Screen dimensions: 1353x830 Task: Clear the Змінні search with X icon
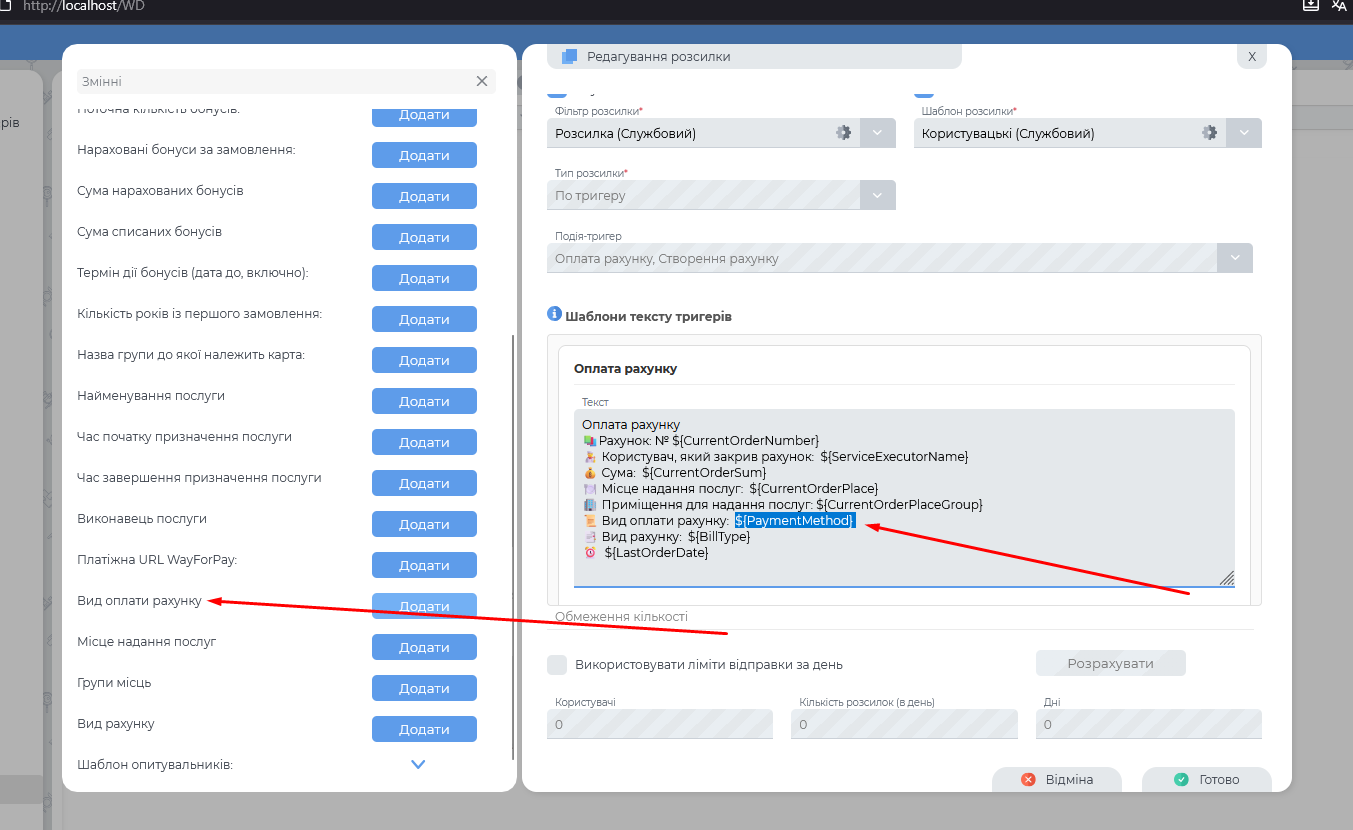pyautogui.click(x=482, y=81)
